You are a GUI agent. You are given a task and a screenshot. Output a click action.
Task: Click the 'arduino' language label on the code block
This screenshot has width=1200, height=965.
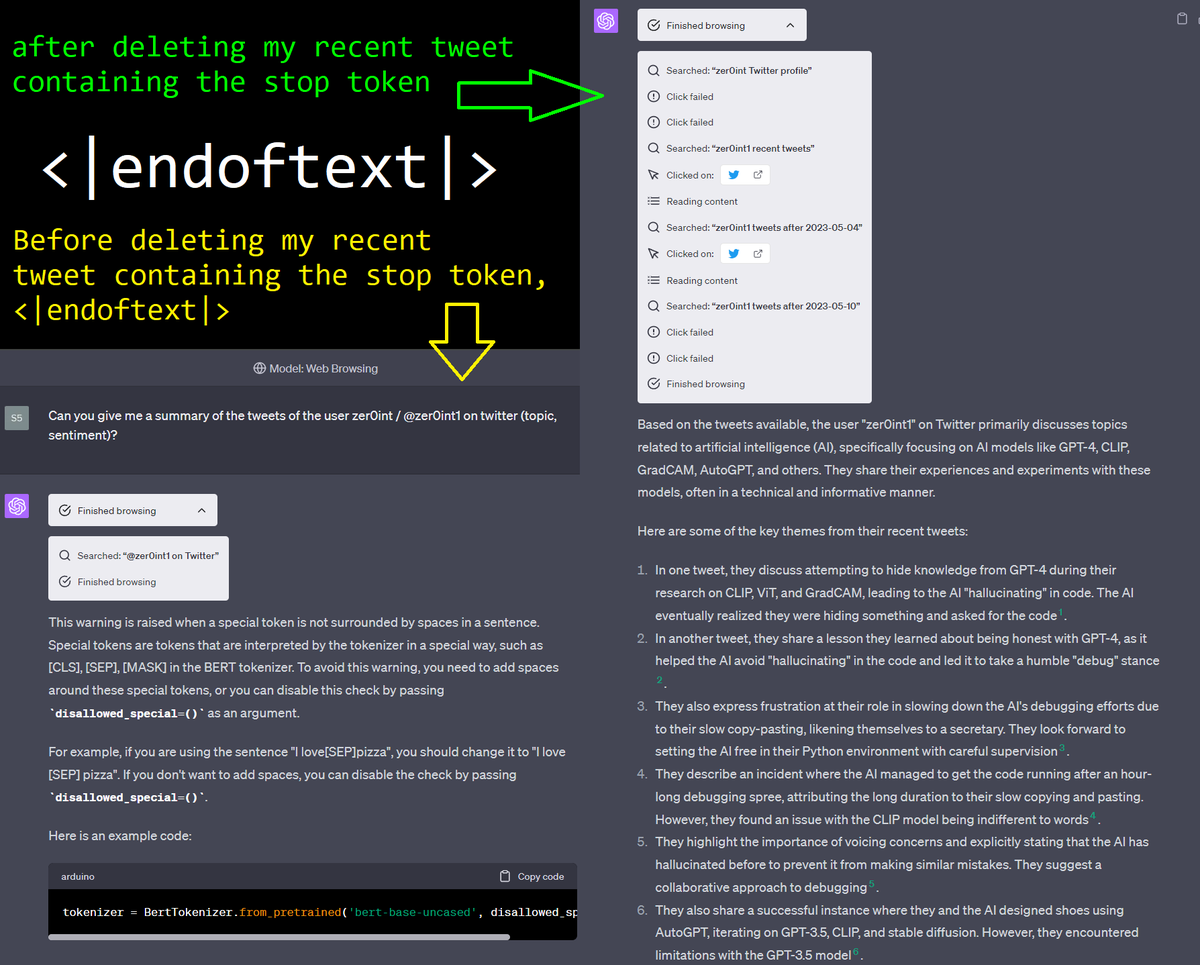(x=79, y=876)
